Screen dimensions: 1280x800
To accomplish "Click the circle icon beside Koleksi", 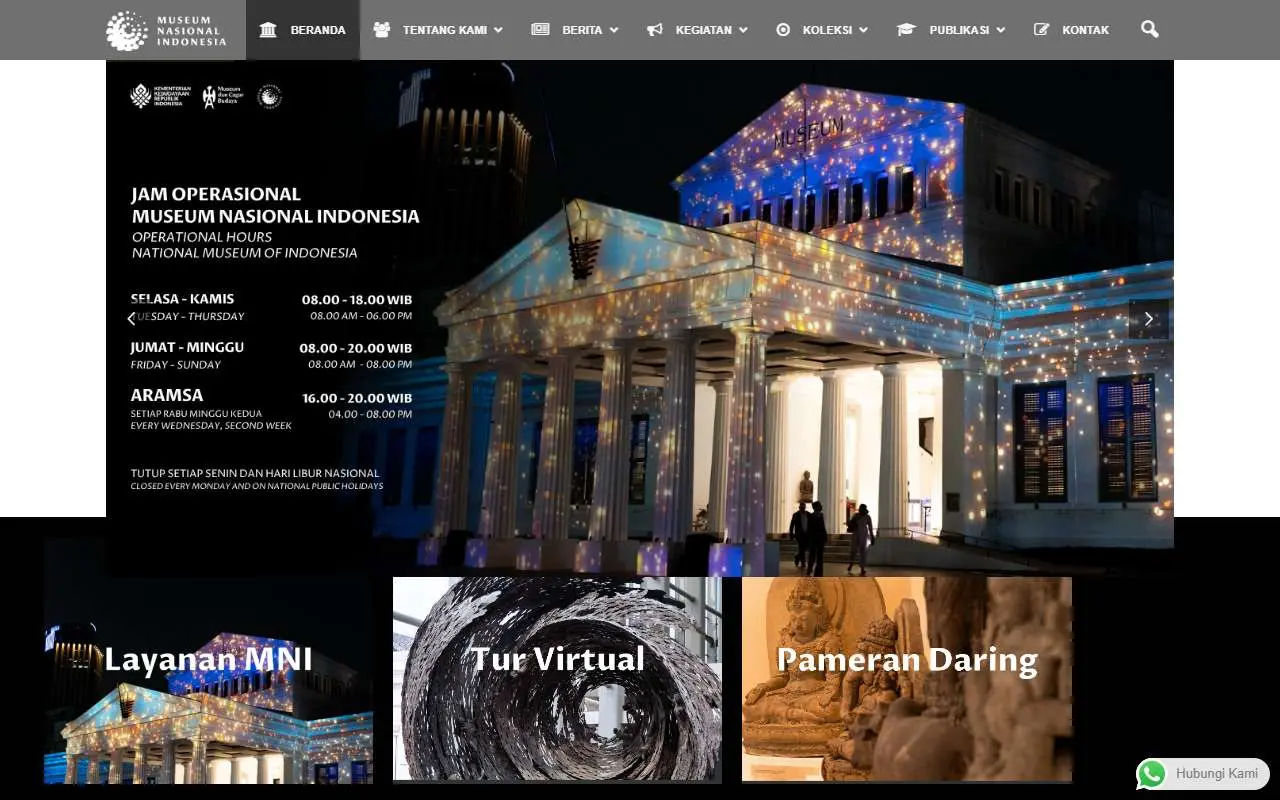I will [783, 30].
